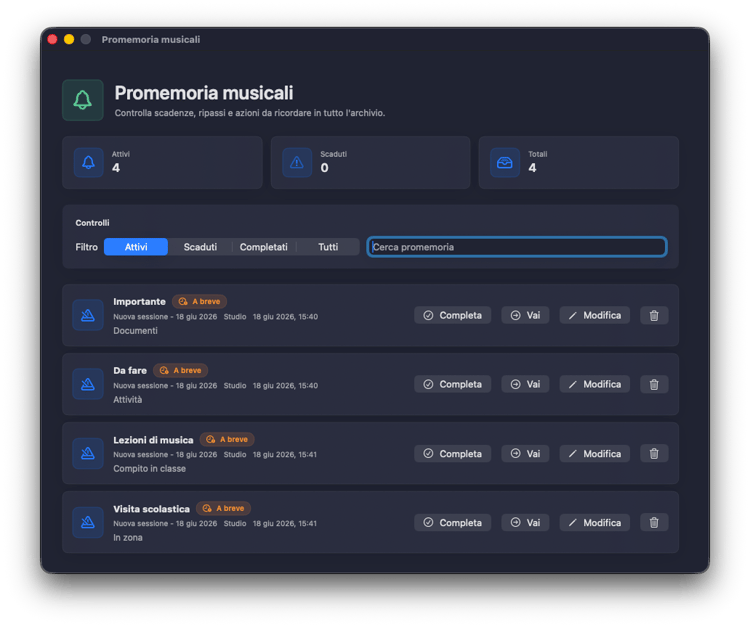750x627 pixels.
Task: Click the metronome icon of Lezioni di musica
Action: tap(88, 453)
